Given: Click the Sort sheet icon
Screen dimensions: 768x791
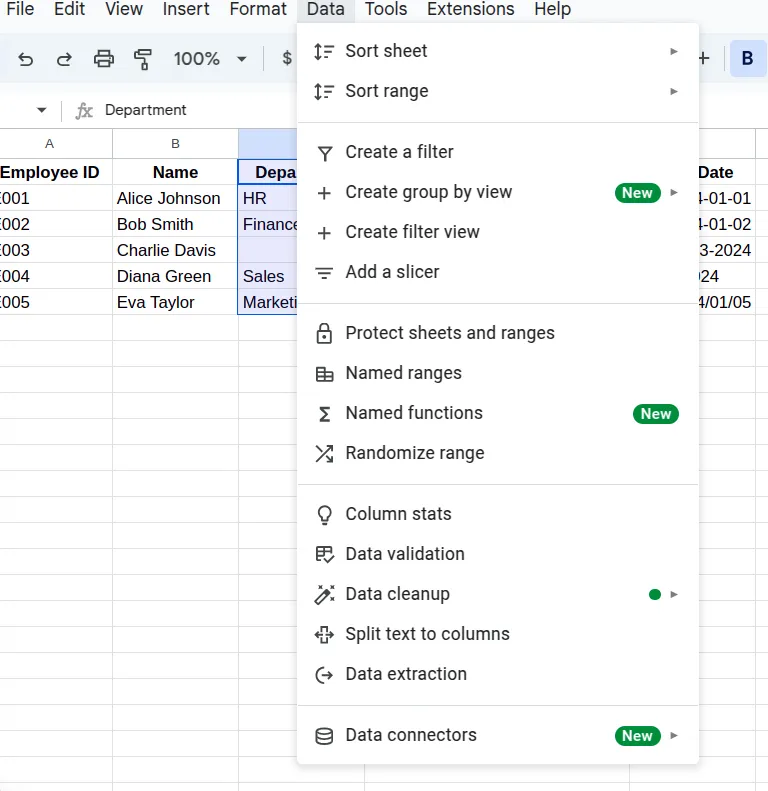Looking at the screenshot, I should [324, 51].
